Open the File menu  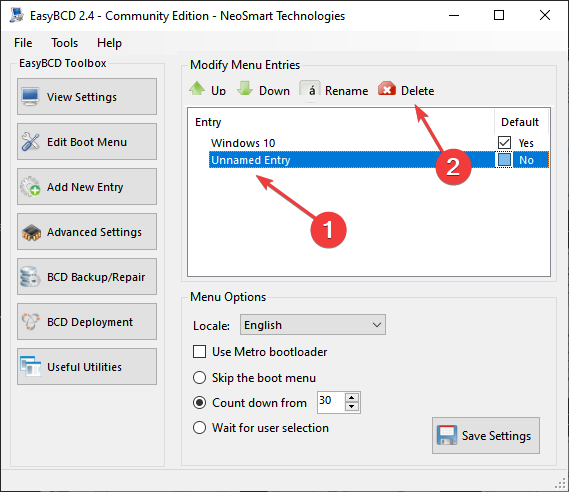coord(23,43)
